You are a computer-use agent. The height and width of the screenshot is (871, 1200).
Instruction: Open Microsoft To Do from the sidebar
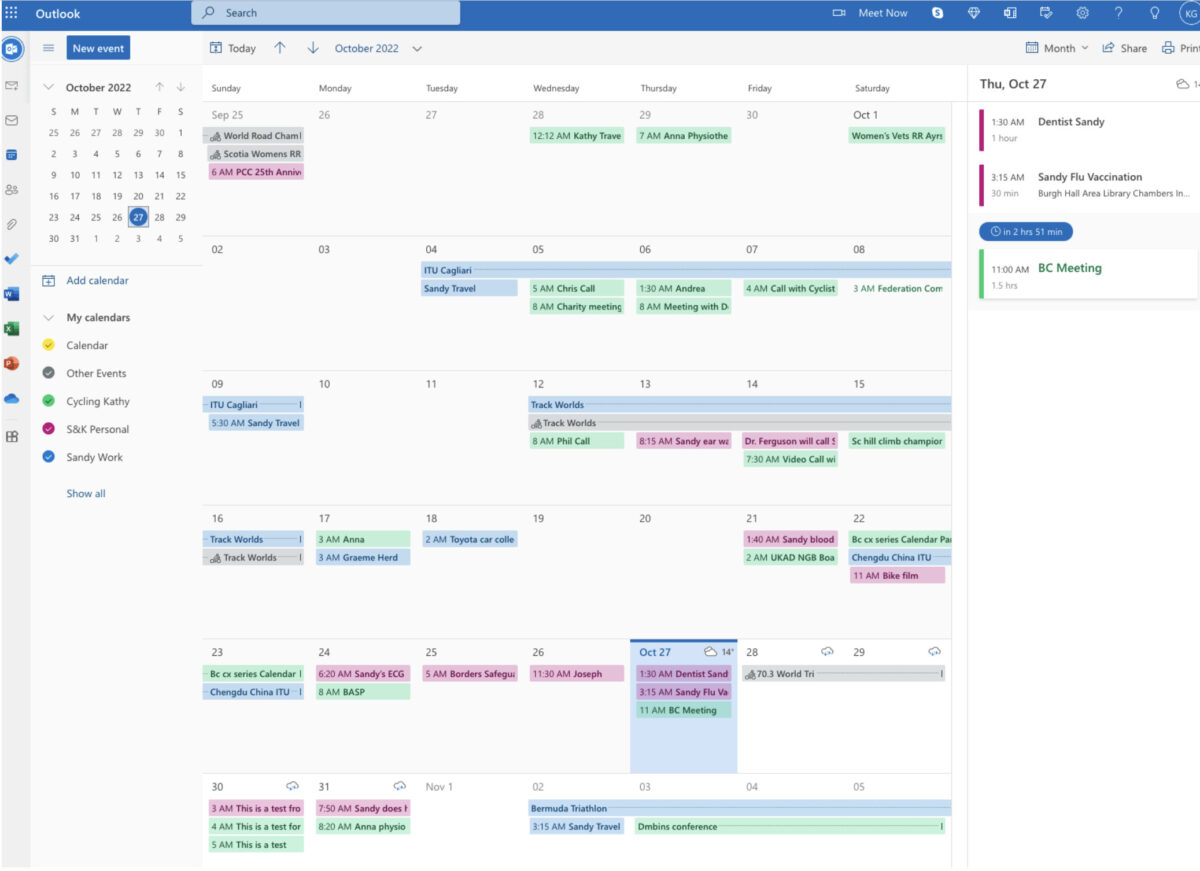pyautogui.click(x=13, y=259)
